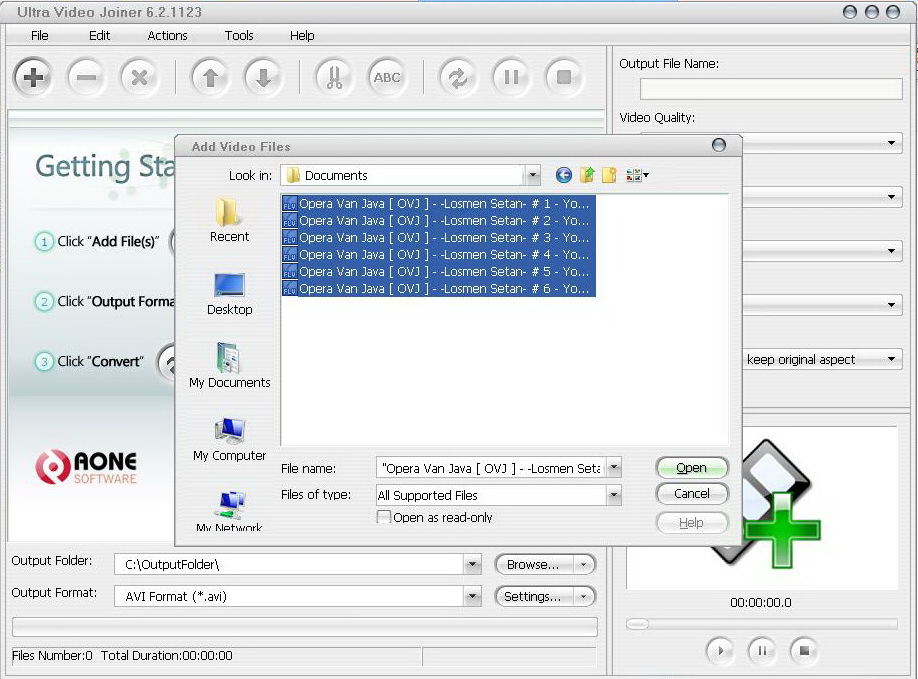Click the preview Stop button below the timecode
Viewport: 918px width, 679px height.
point(804,650)
